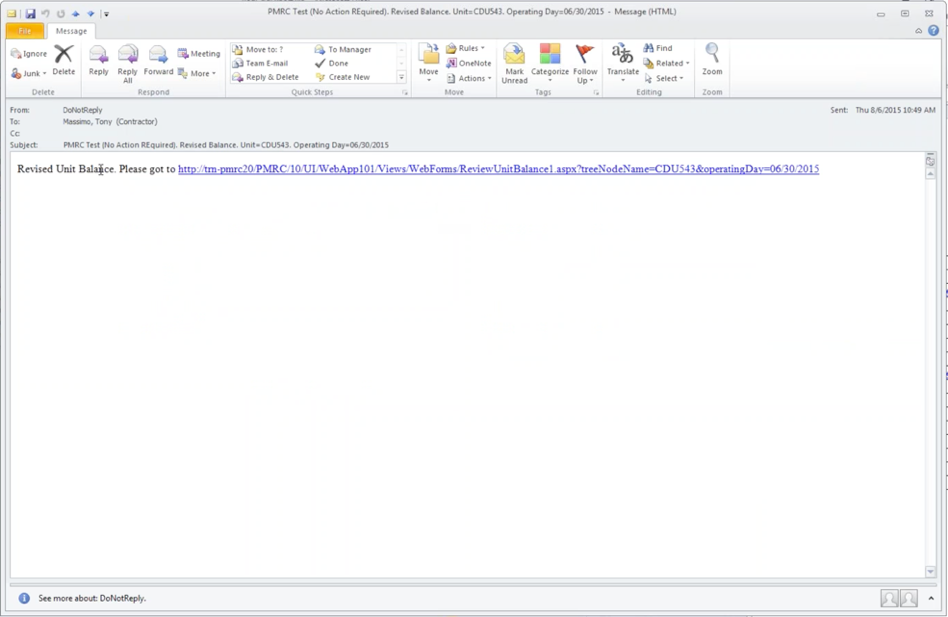The image size is (948, 617).
Task: Click the Reply icon in the ribbon
Action: point(98,60)
